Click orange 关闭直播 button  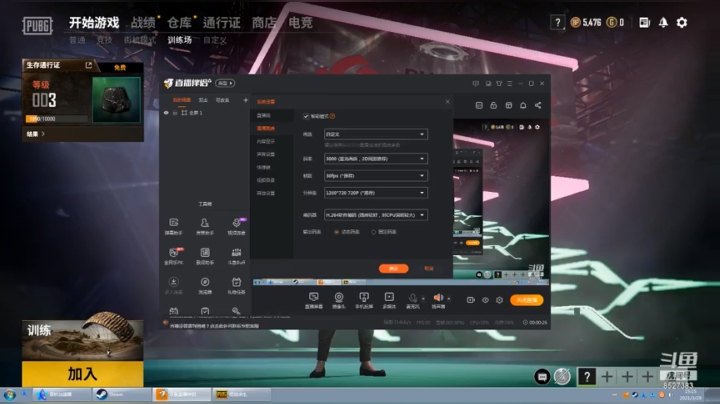[x=527, y=300]
